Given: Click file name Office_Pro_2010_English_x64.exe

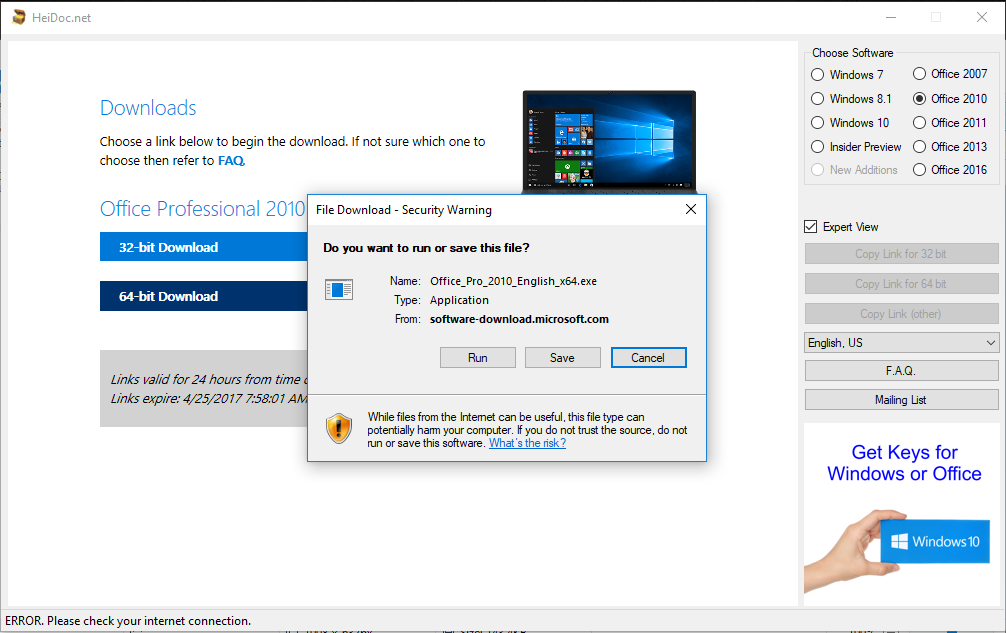Looking at the screenshot, I should tap(513, 281).
